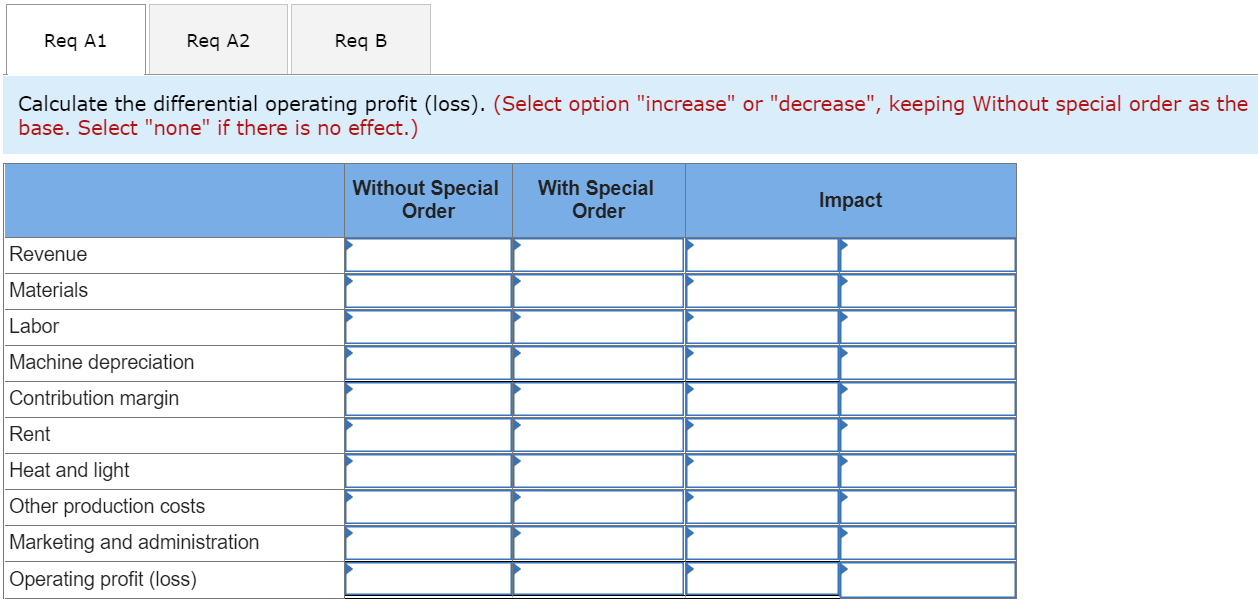Select Heat and light With Special Order field

click(x=599, y=471)
